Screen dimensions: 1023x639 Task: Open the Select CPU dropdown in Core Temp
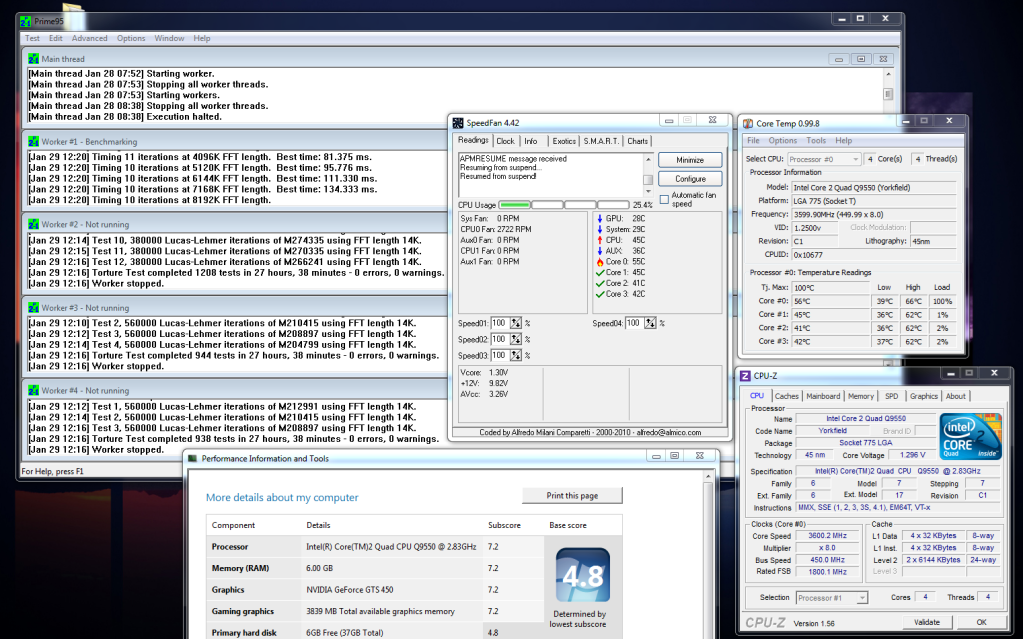coord(825,159)
